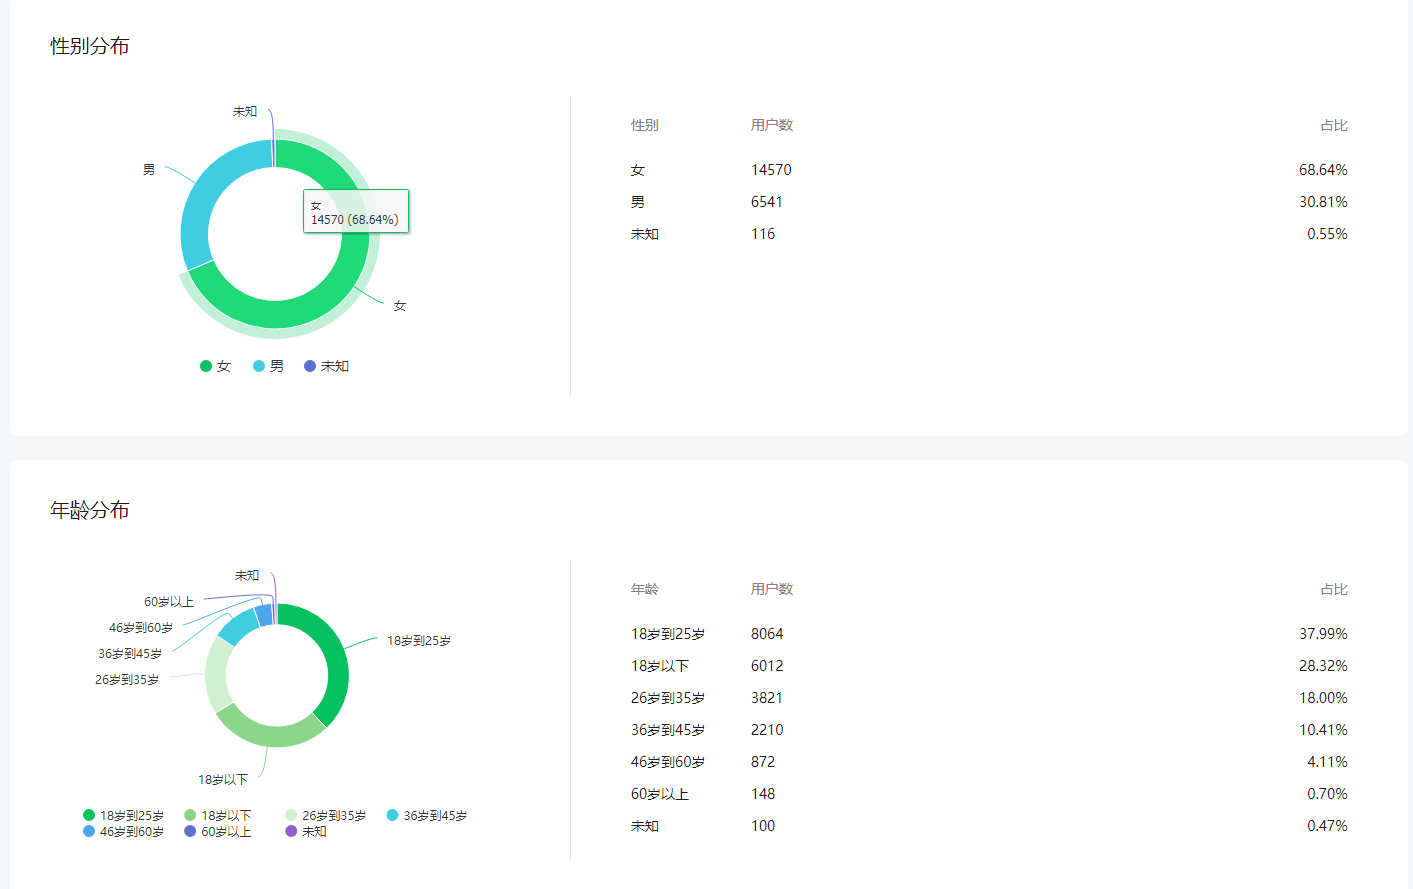Screen dimensions: 1413x889
Task: Toggle the 18岁以下 legend entry
Action: [218, 815]
